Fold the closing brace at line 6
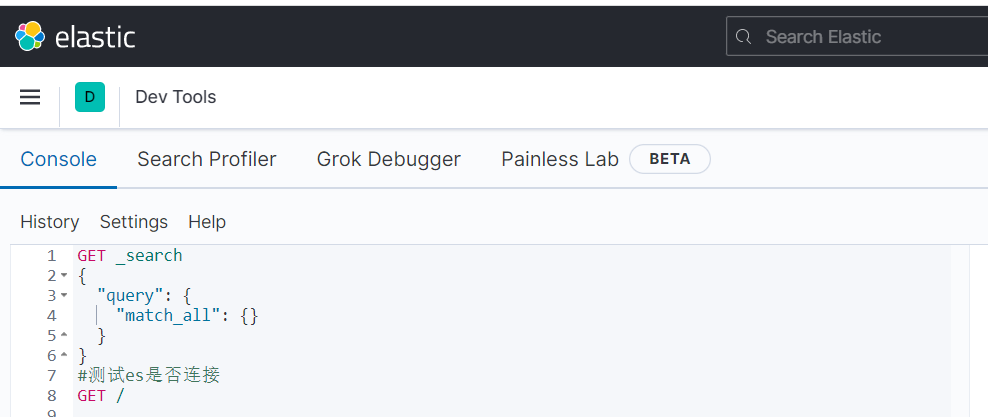 coord(64,355)
